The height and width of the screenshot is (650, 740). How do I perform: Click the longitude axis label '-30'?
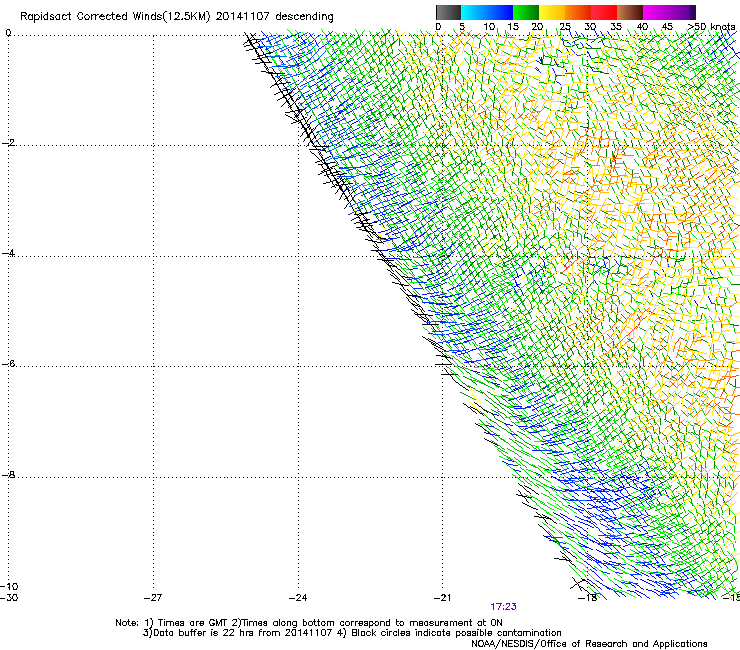(9, 598)
